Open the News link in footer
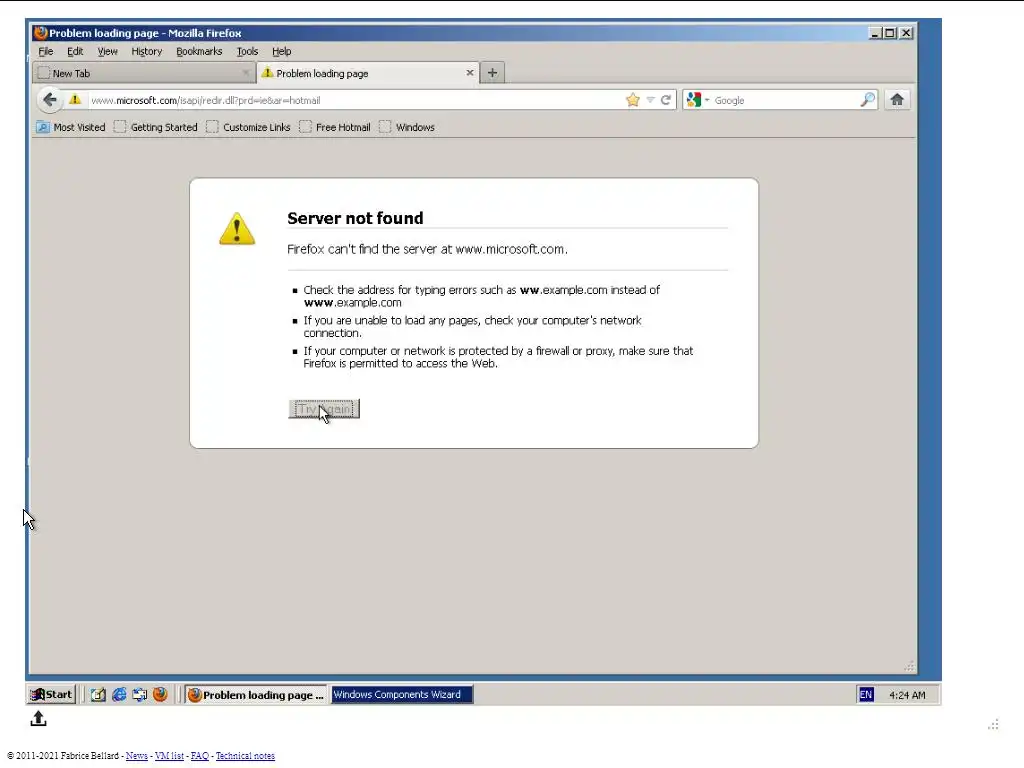 (136, 756)
